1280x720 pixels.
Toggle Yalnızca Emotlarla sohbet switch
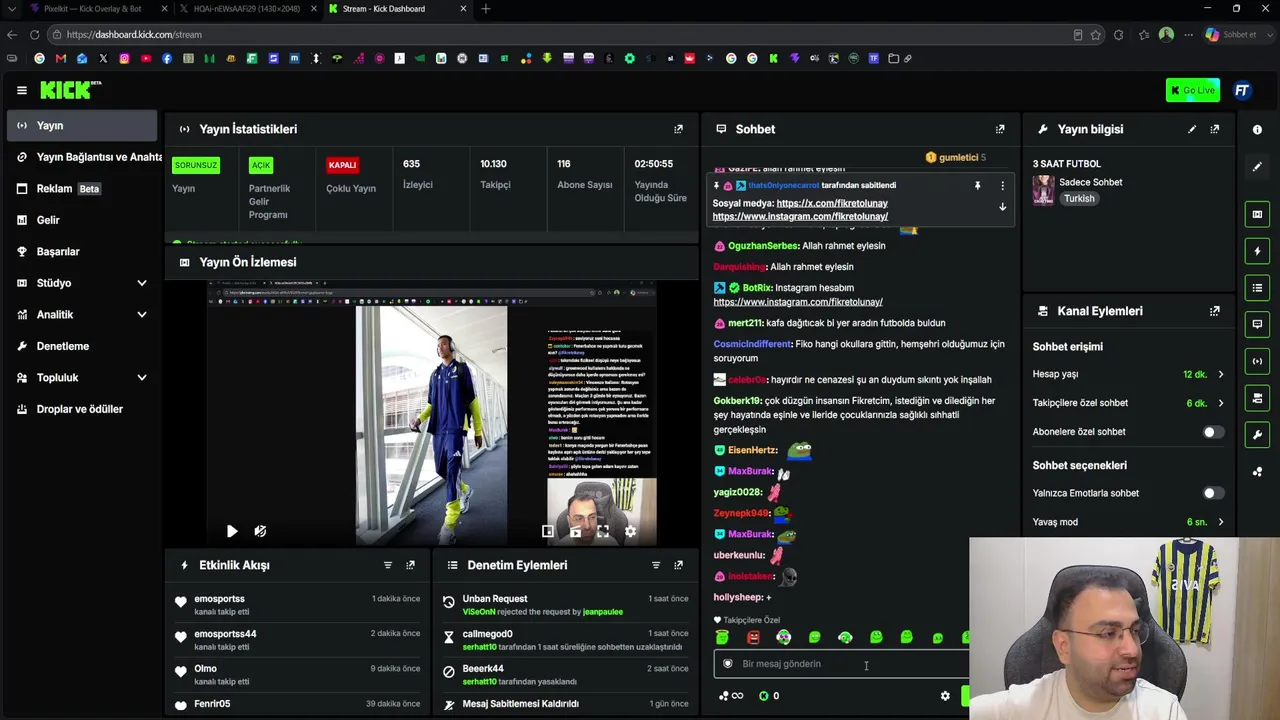click(1212, 493)
